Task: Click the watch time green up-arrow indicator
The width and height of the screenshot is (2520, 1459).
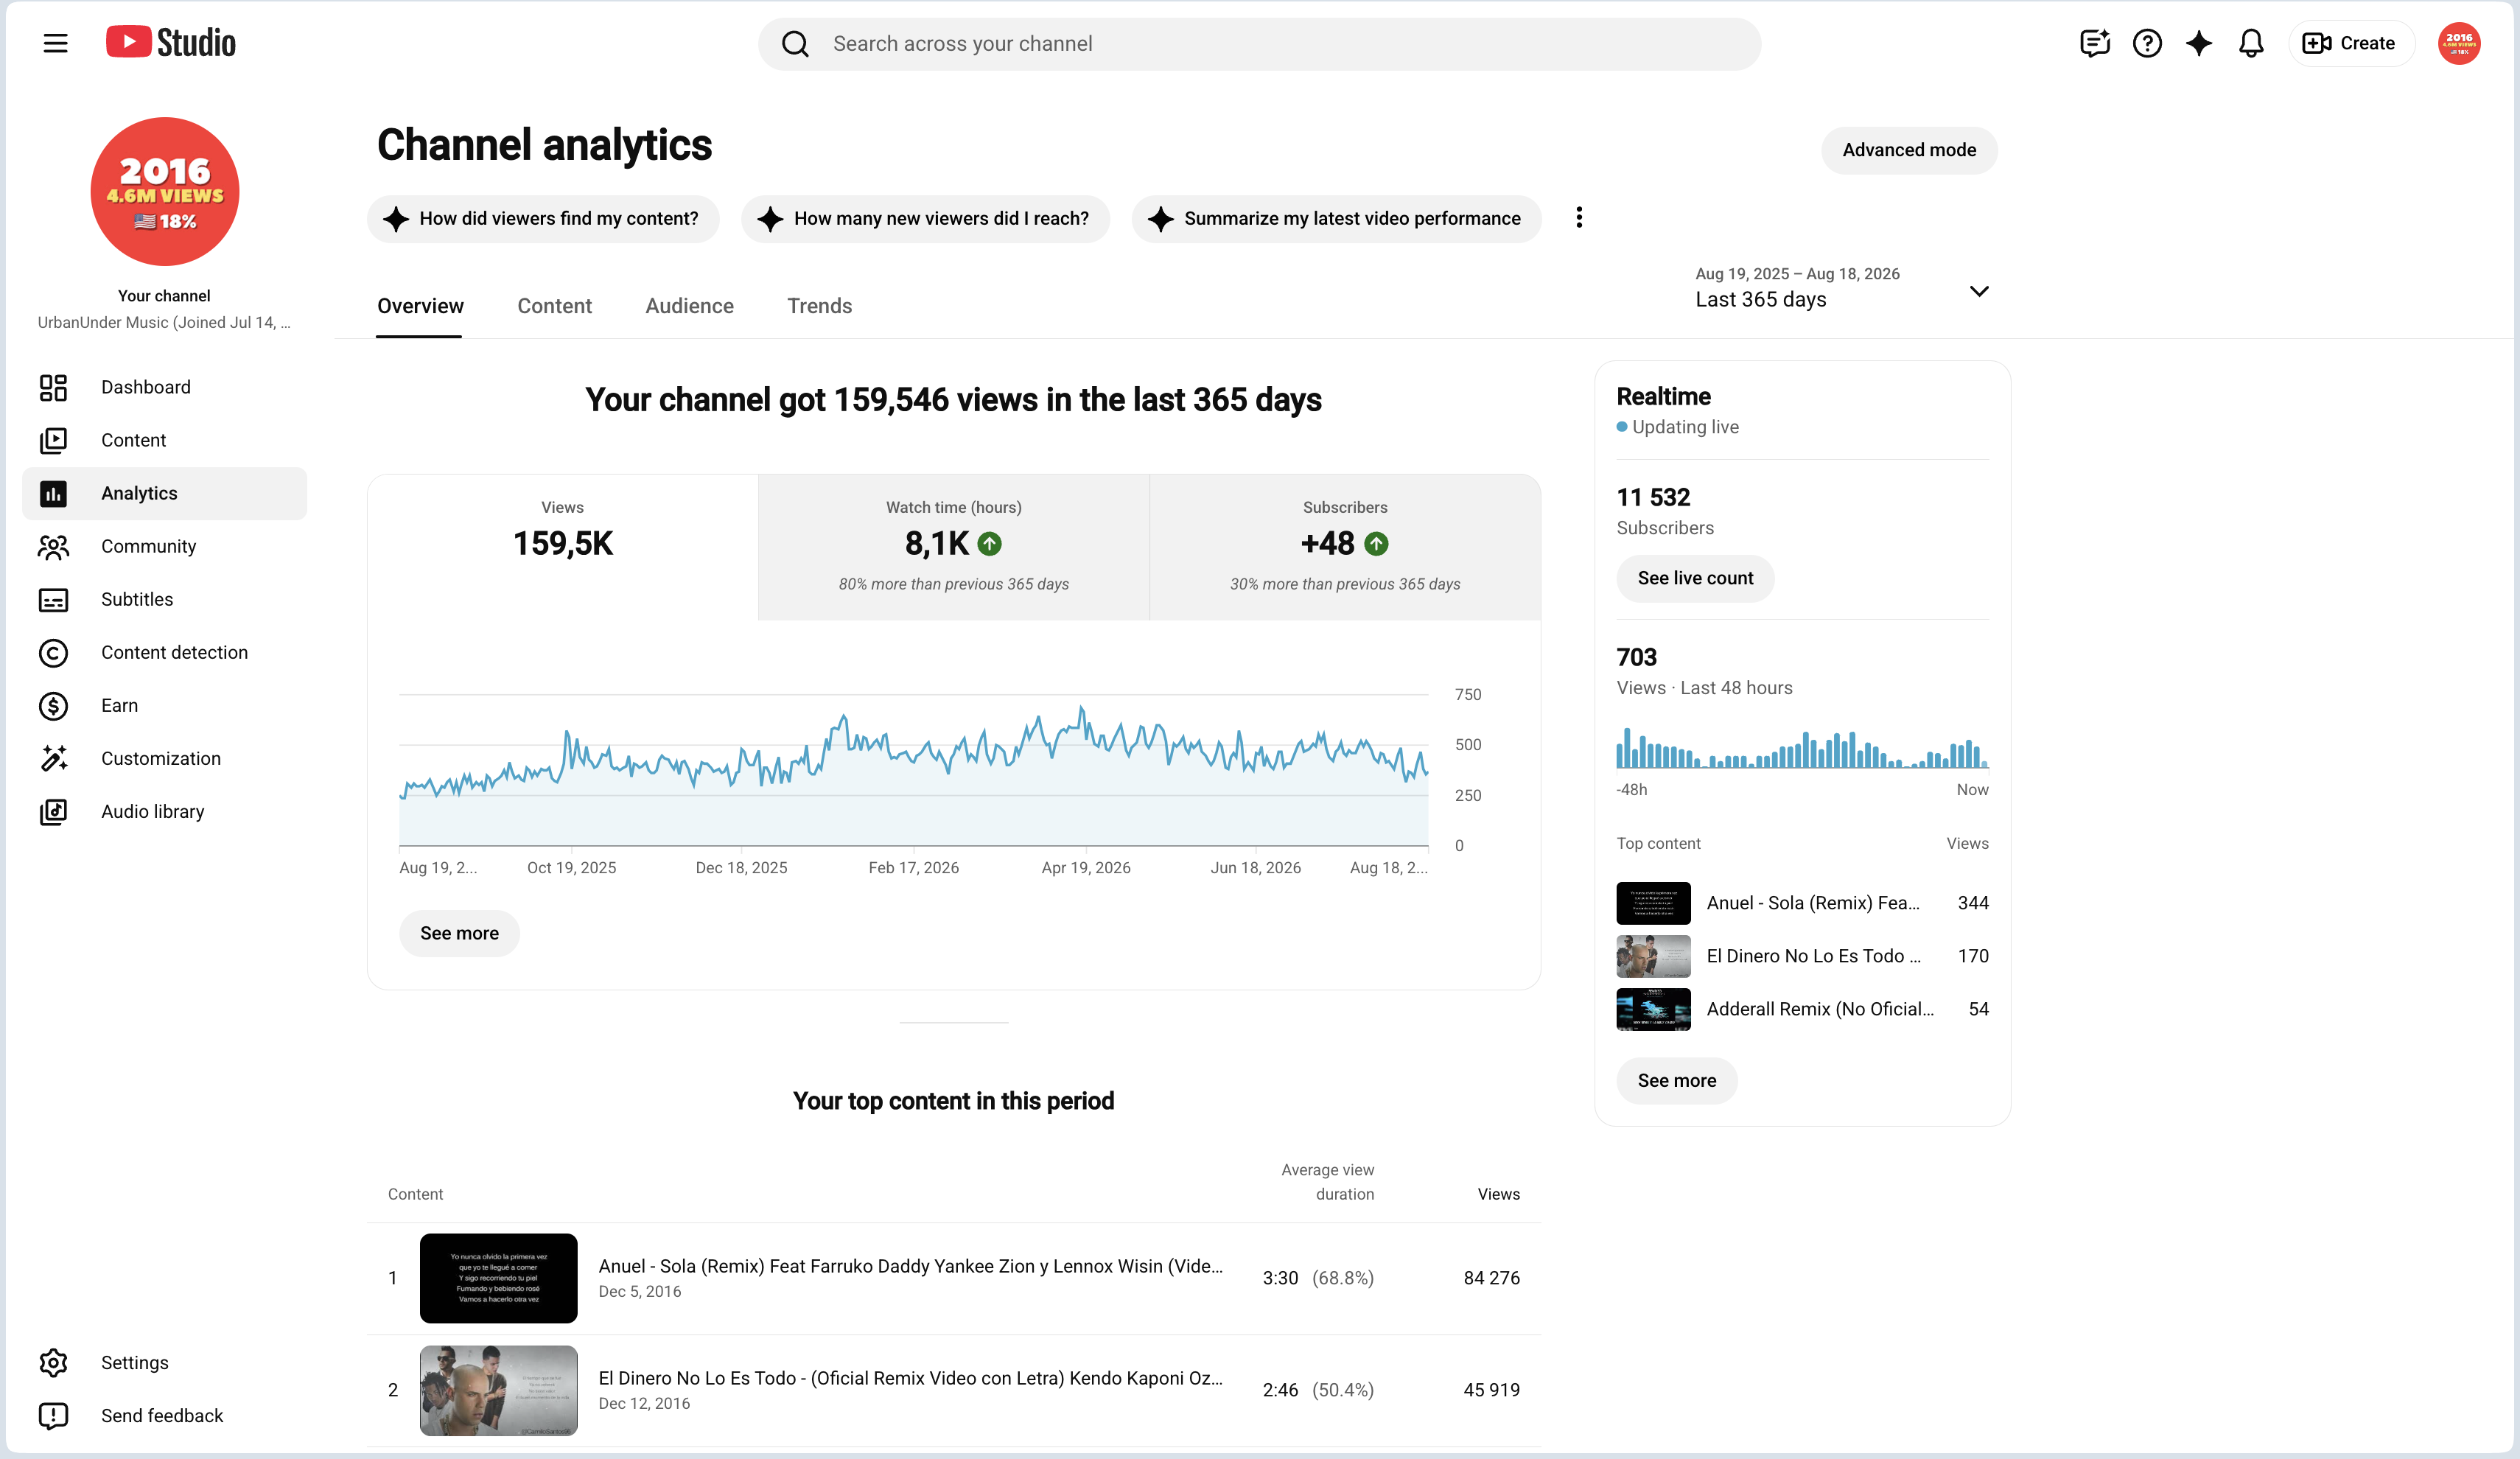Action: [989, 544]
